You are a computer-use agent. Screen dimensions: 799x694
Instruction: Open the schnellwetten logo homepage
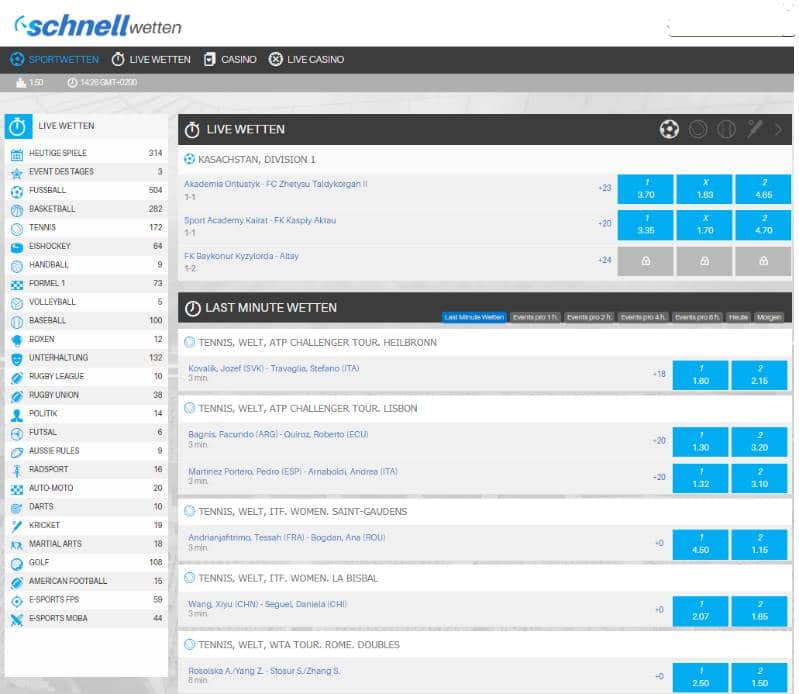98,25
